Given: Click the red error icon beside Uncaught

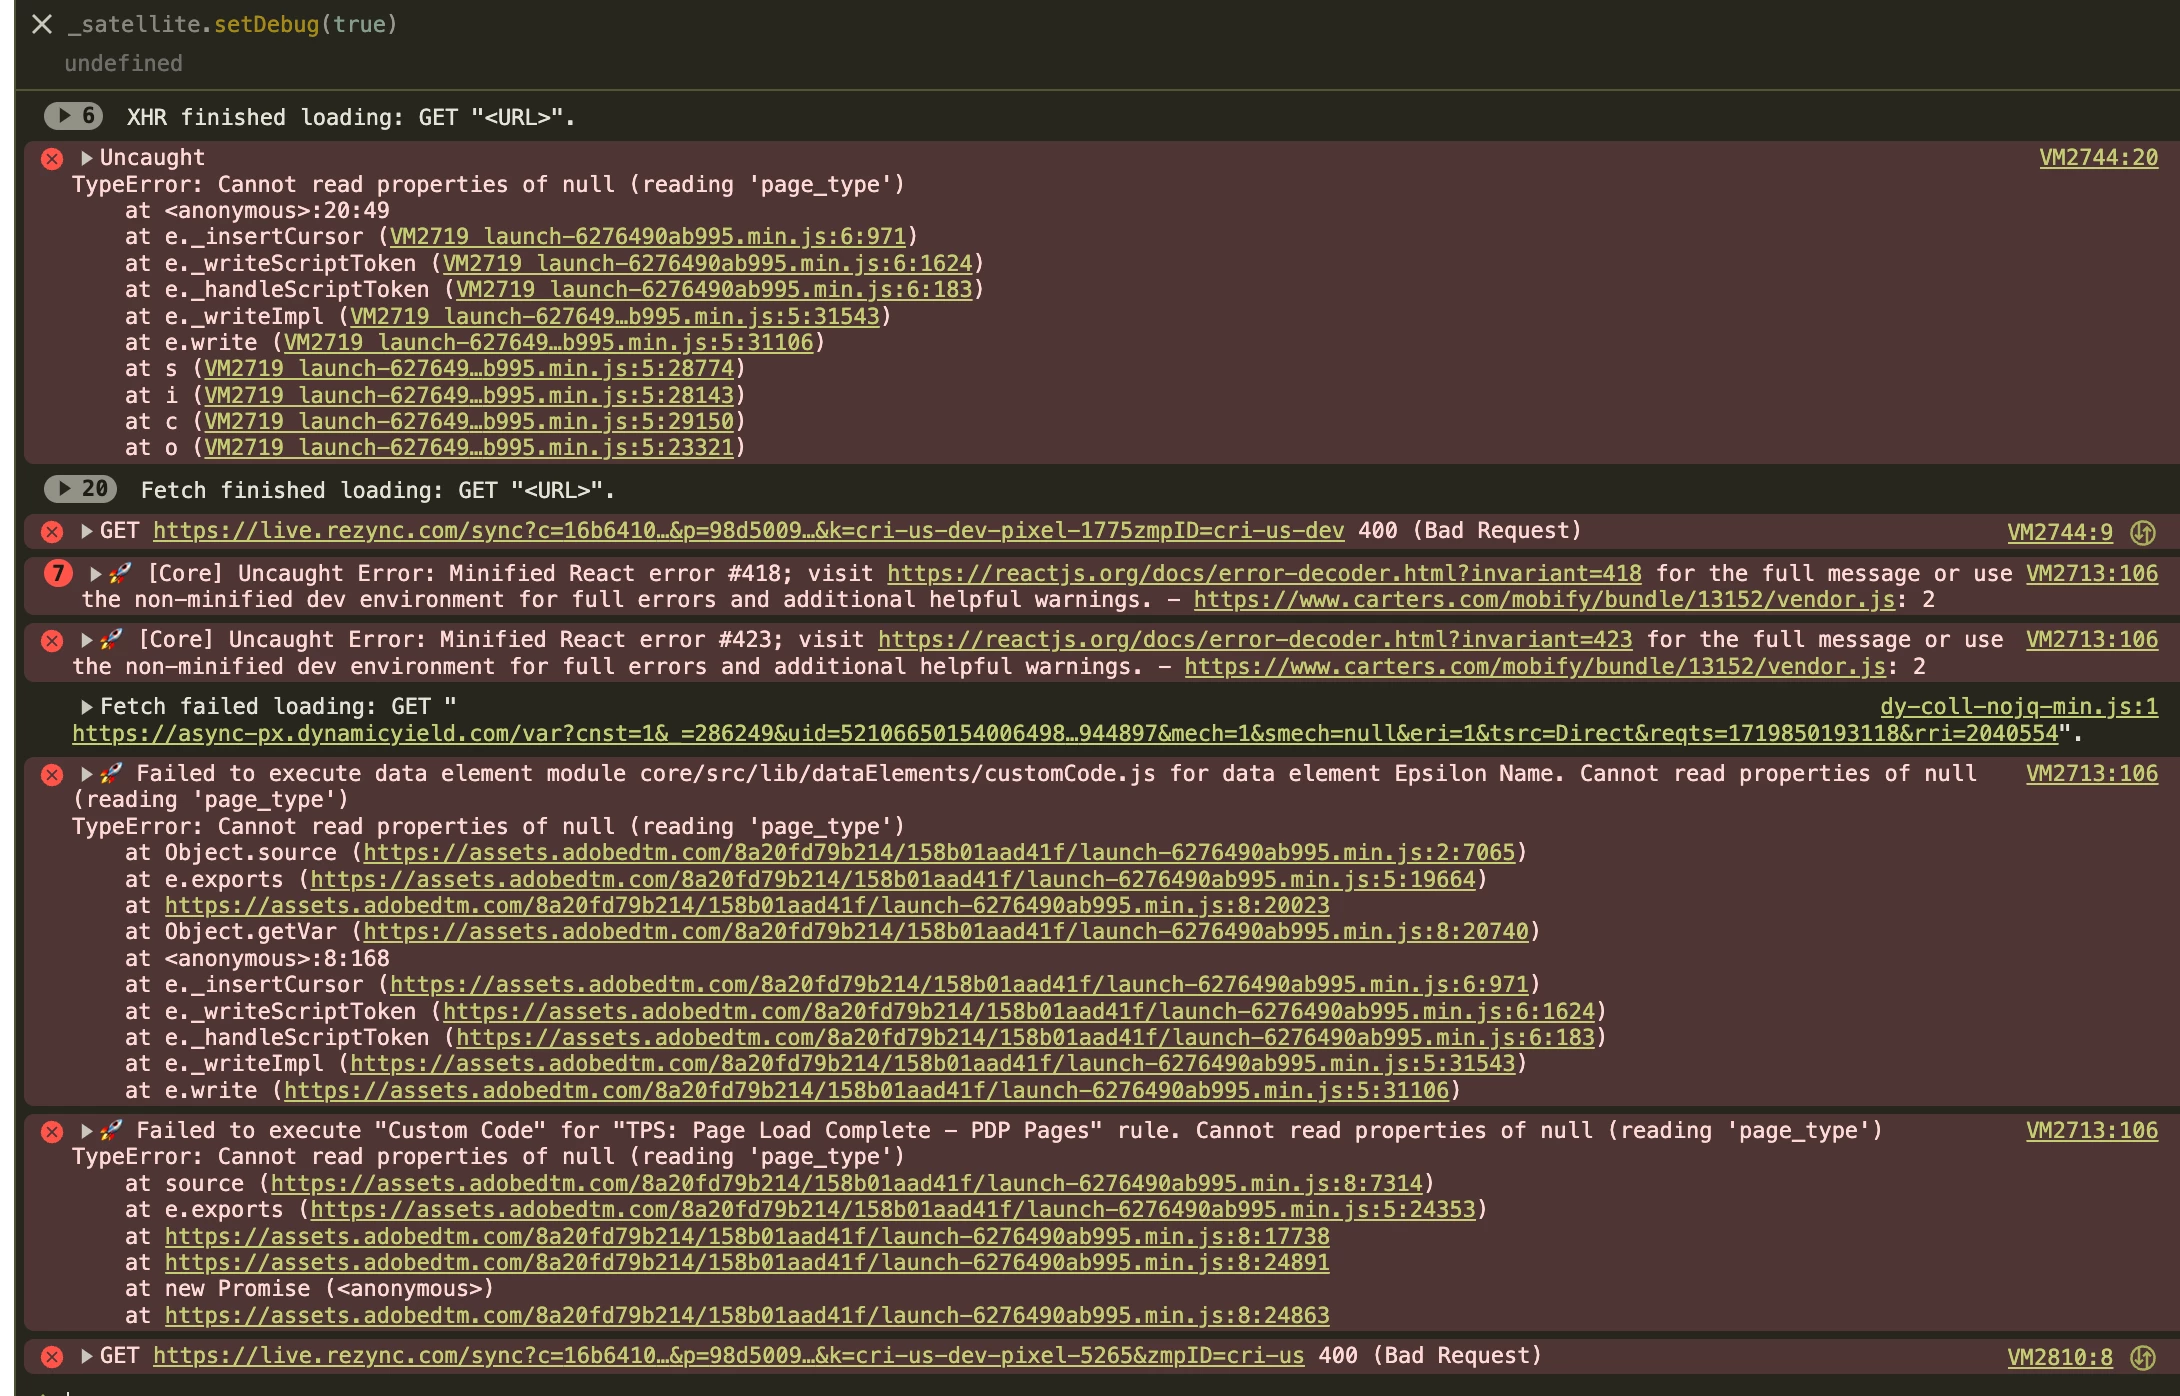Looking at the screenshot, I should (x=52, y=159).
